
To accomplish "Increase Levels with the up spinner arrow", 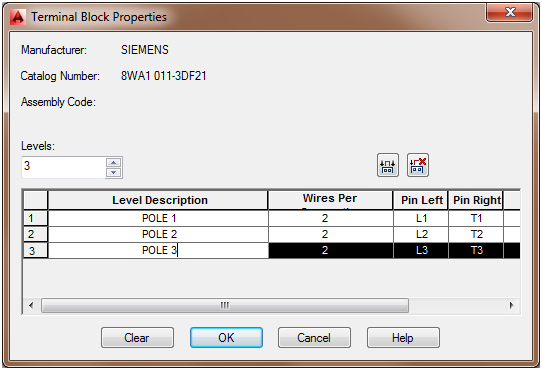I will pyautogui.click(x=114, y=163).
